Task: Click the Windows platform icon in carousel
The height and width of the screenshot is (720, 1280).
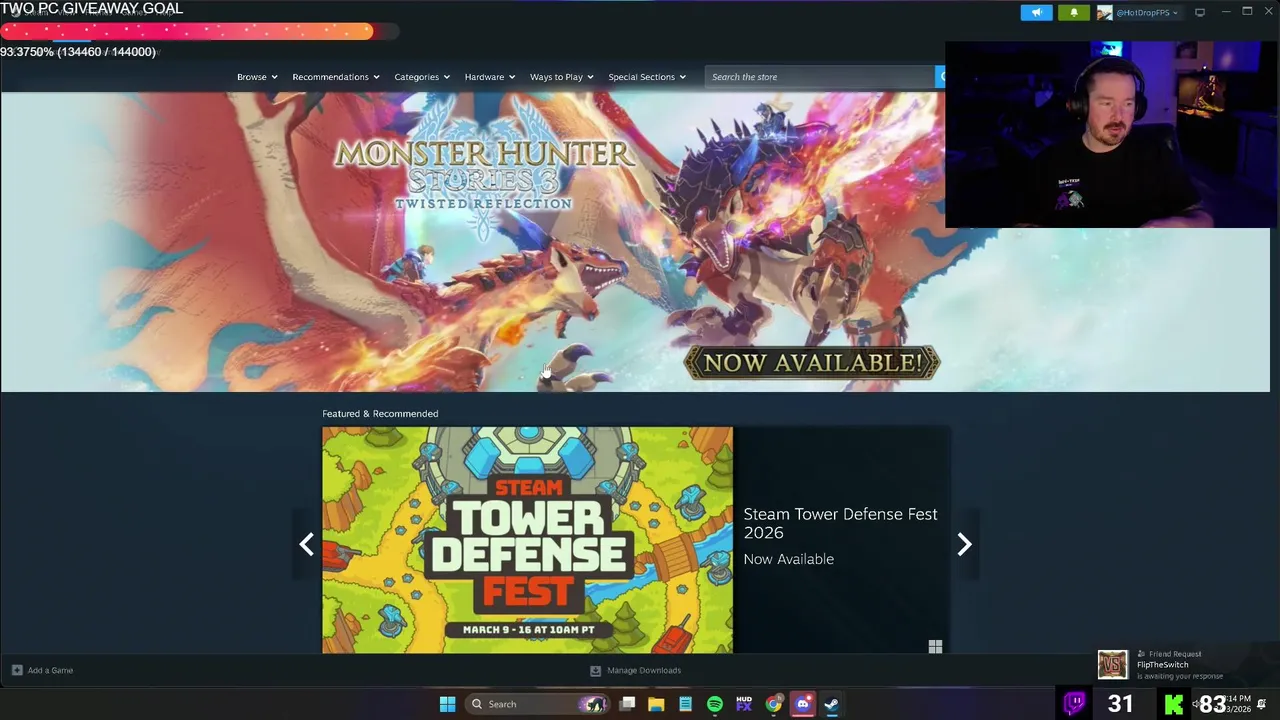Action: (935, 647)
